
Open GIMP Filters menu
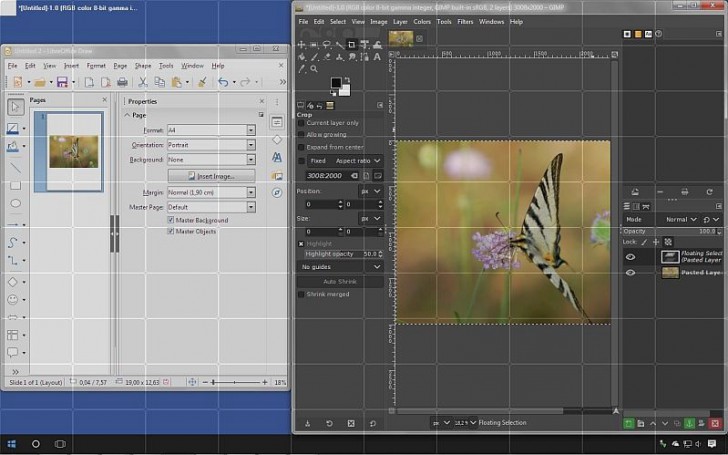pyautogui.click(x=465, y=22)
